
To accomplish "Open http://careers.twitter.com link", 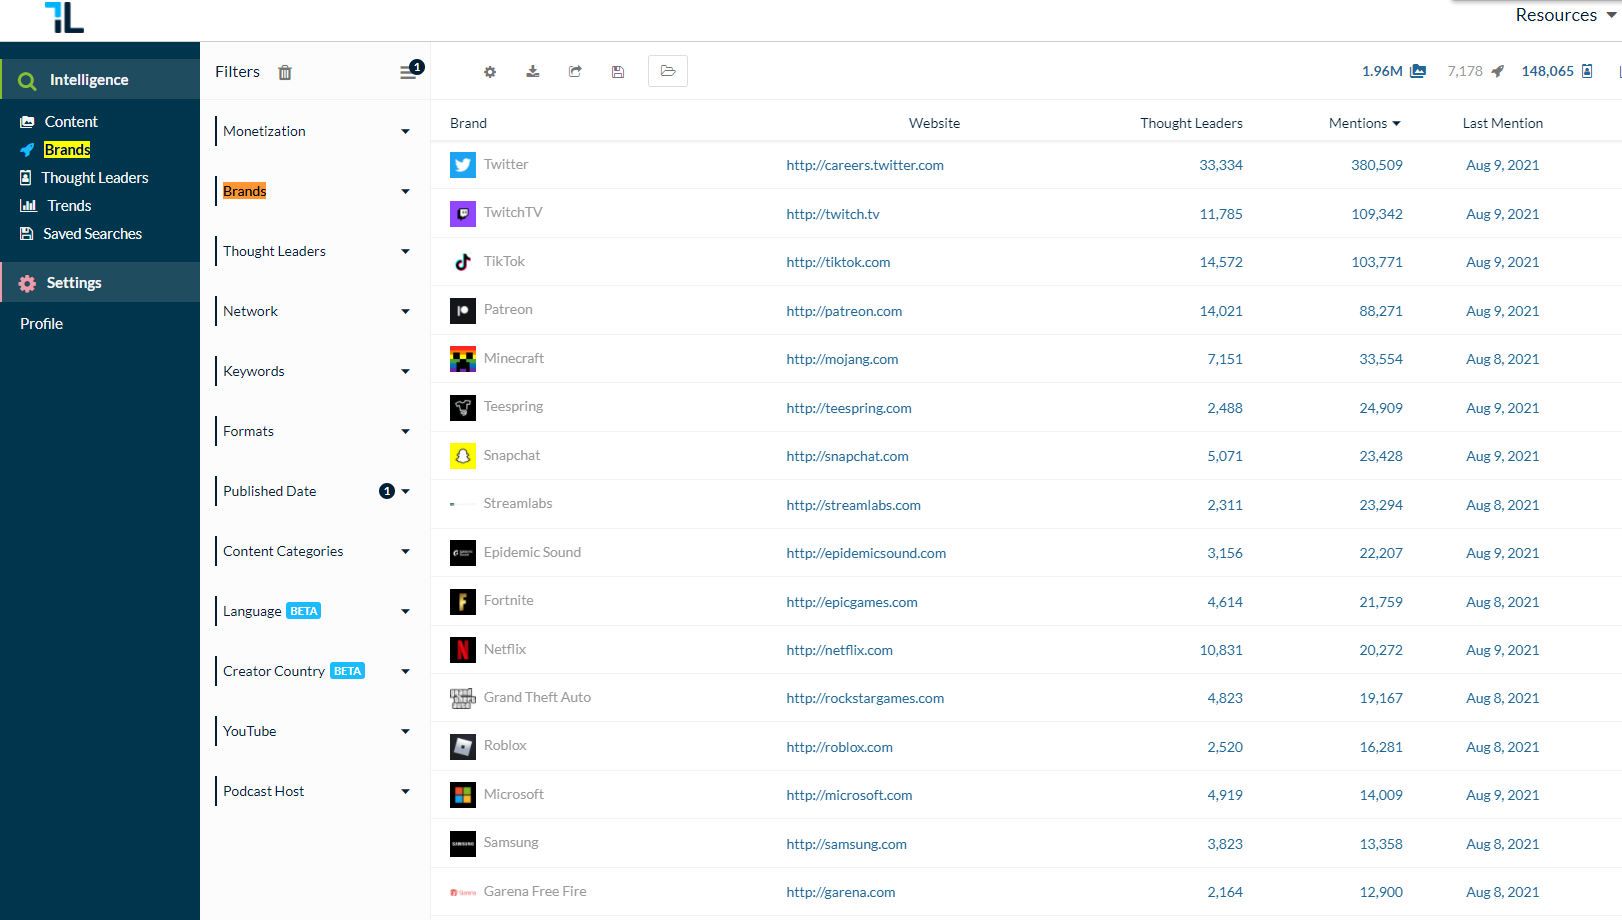I will coord(865,165).
